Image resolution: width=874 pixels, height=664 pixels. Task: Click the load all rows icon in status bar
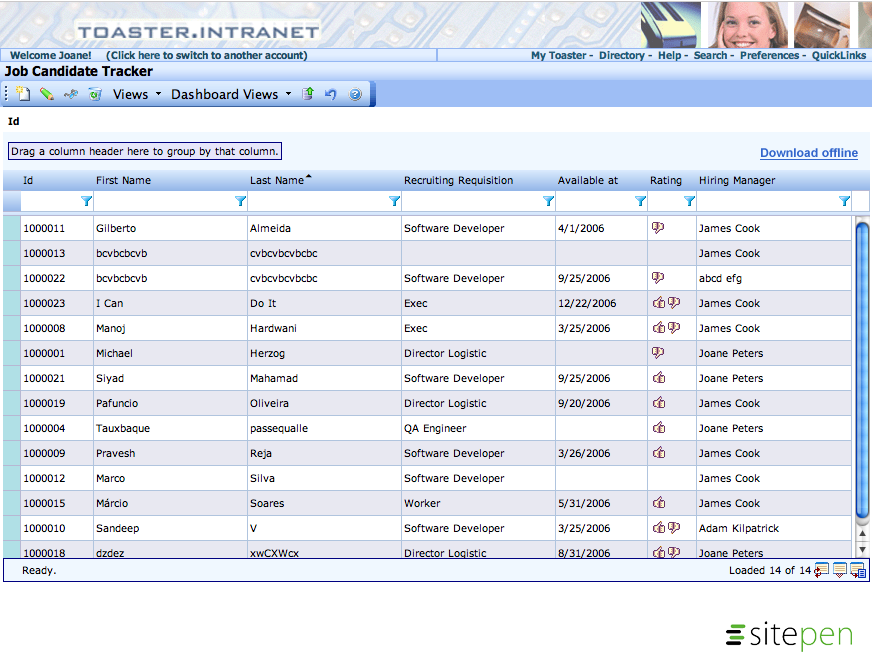point(858,570)
